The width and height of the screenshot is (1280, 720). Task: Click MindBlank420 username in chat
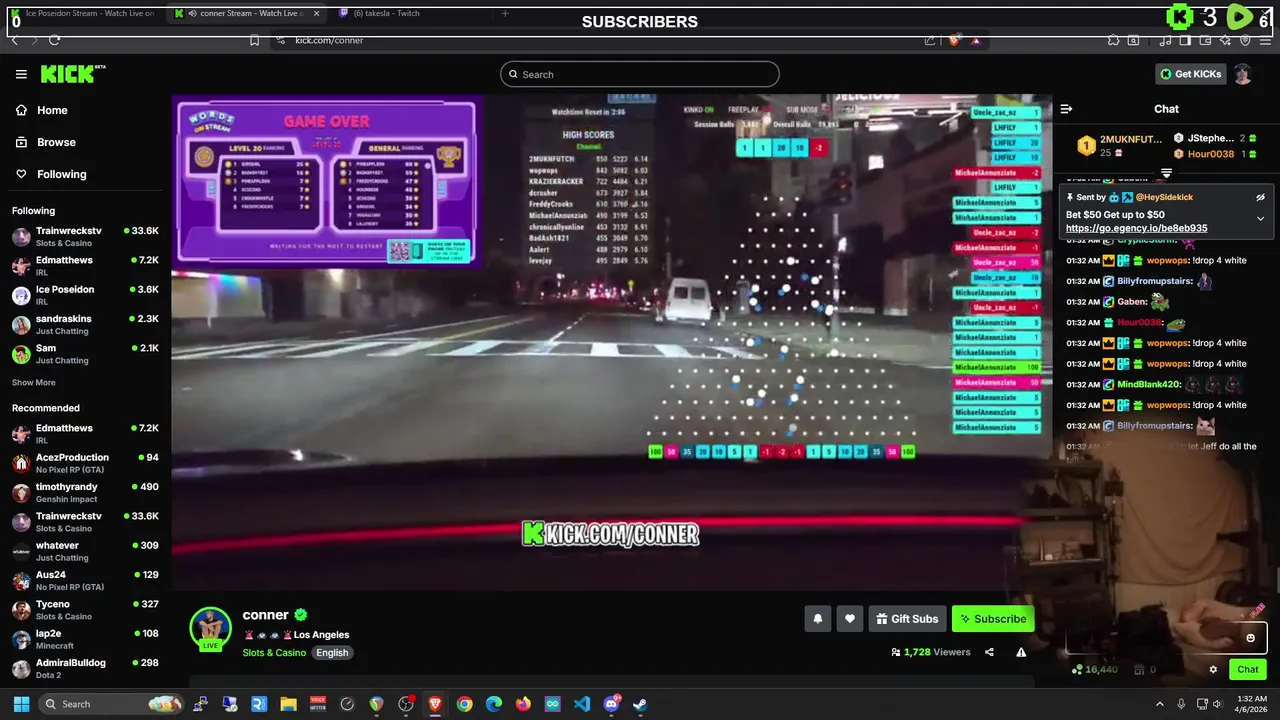1149,384
